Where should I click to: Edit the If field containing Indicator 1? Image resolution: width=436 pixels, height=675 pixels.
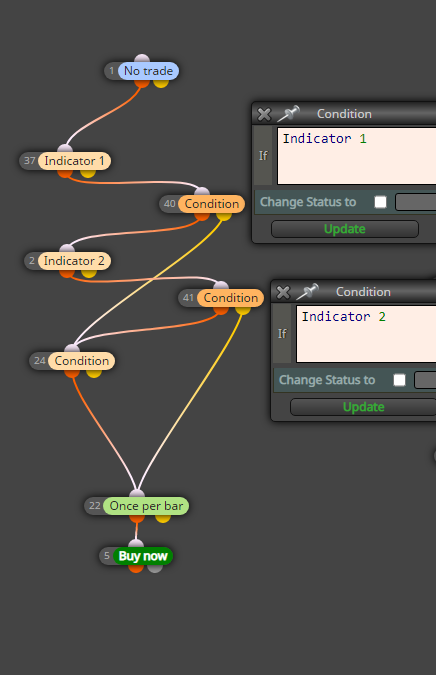pos(357,156)
